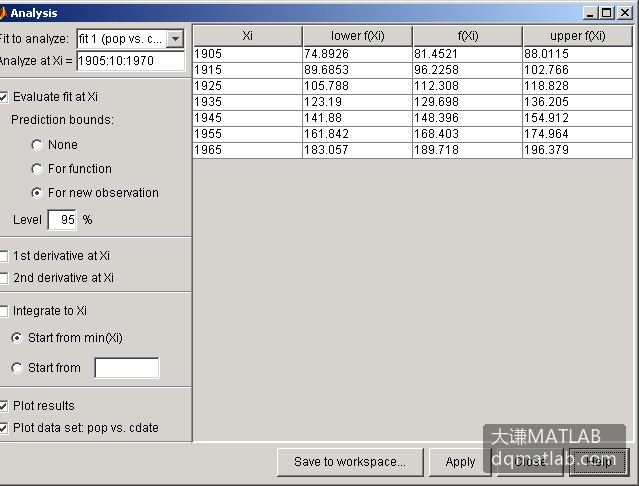Click lower bound value 123.19

pos(357,102)
